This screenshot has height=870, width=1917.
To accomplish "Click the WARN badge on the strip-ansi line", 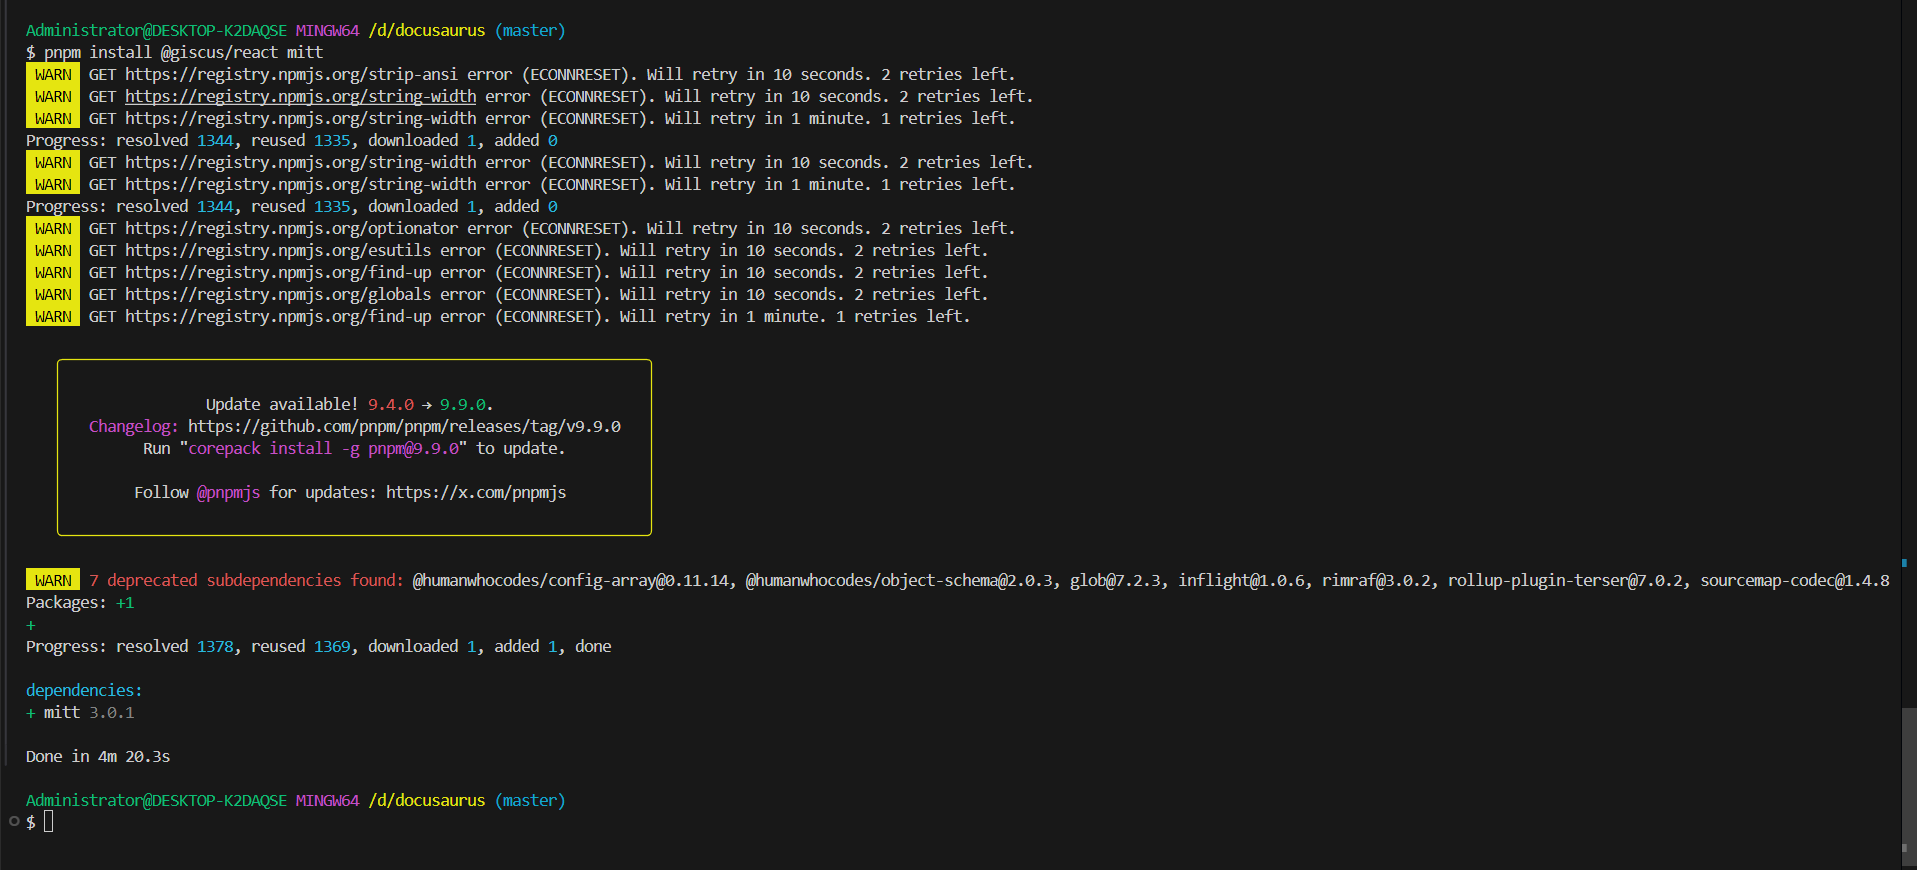I will tap(53, 75).
